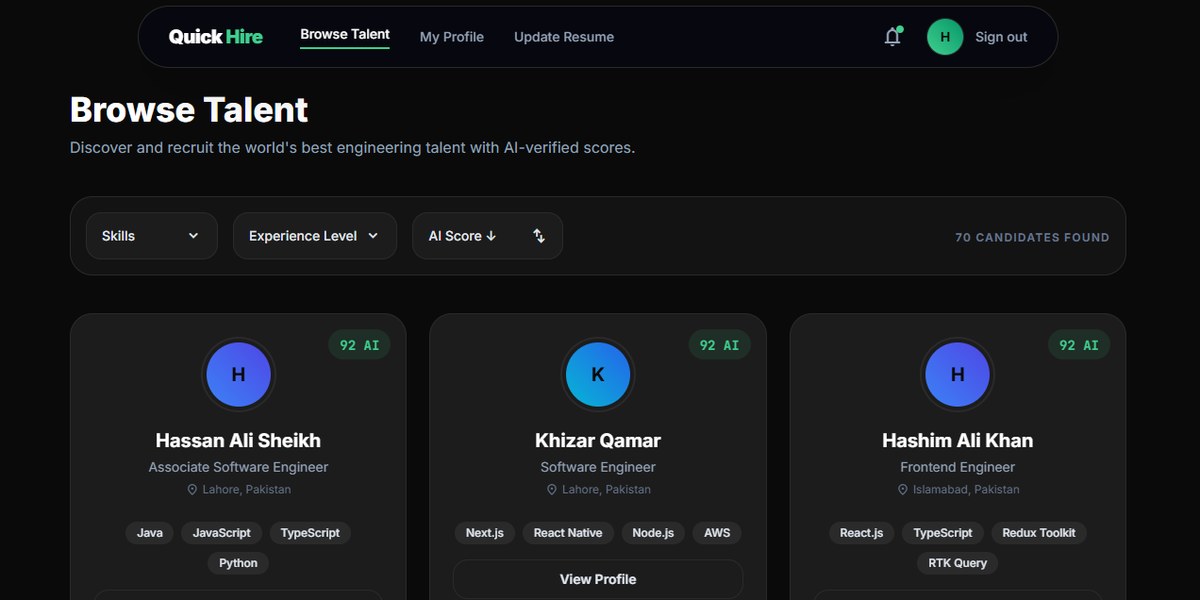The width and height of the screenshot is (1200, 600).
Task: Click the Quick Hire logo
Action: 216,37
